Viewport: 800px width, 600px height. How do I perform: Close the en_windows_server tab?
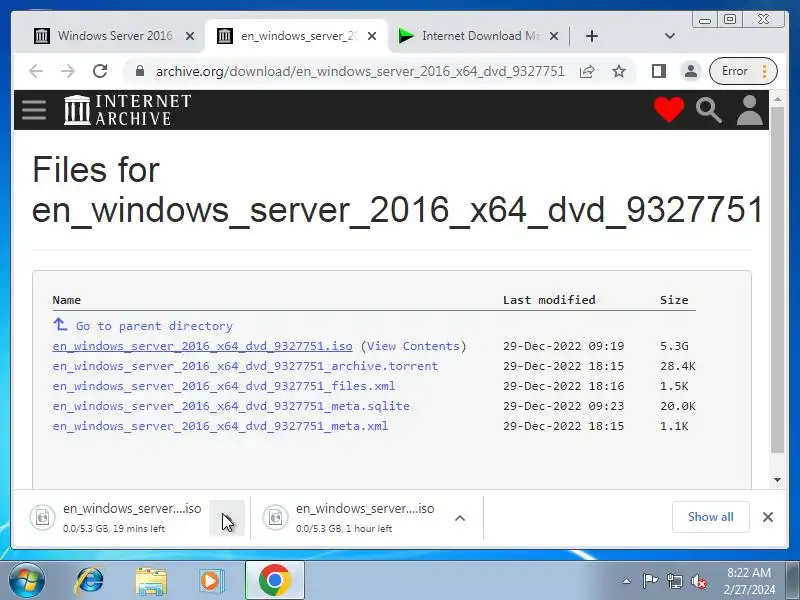coord(372,36)
